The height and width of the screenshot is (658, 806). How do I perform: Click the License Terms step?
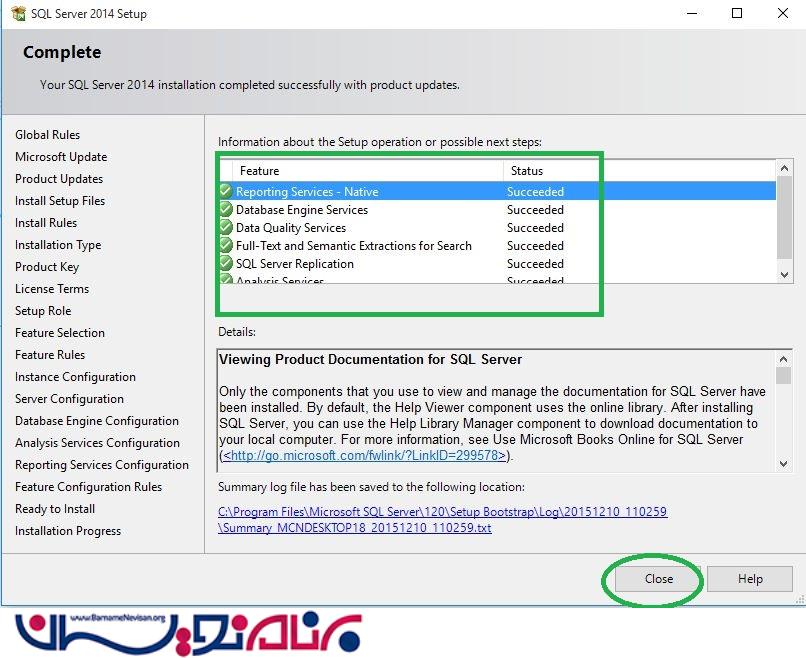(52, 289)
